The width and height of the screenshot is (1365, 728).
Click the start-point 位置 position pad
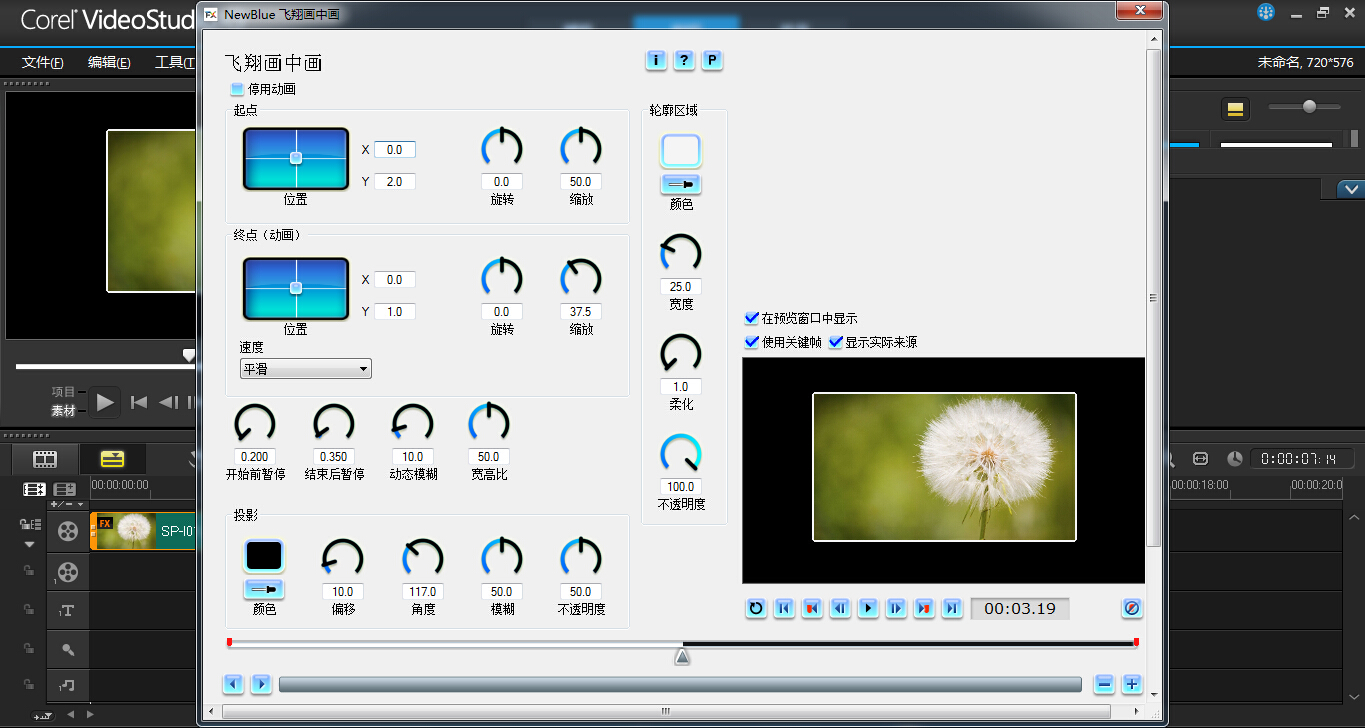tap(296, 158)
